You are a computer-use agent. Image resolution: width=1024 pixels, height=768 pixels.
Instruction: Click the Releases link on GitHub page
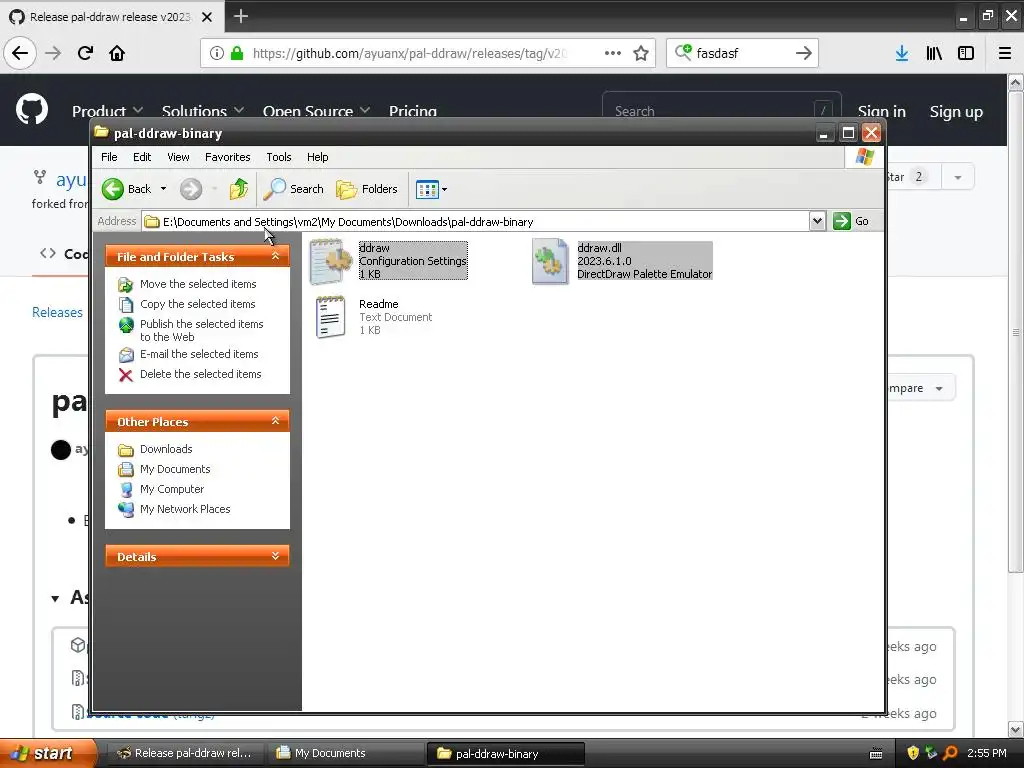[x=57, y=312]
